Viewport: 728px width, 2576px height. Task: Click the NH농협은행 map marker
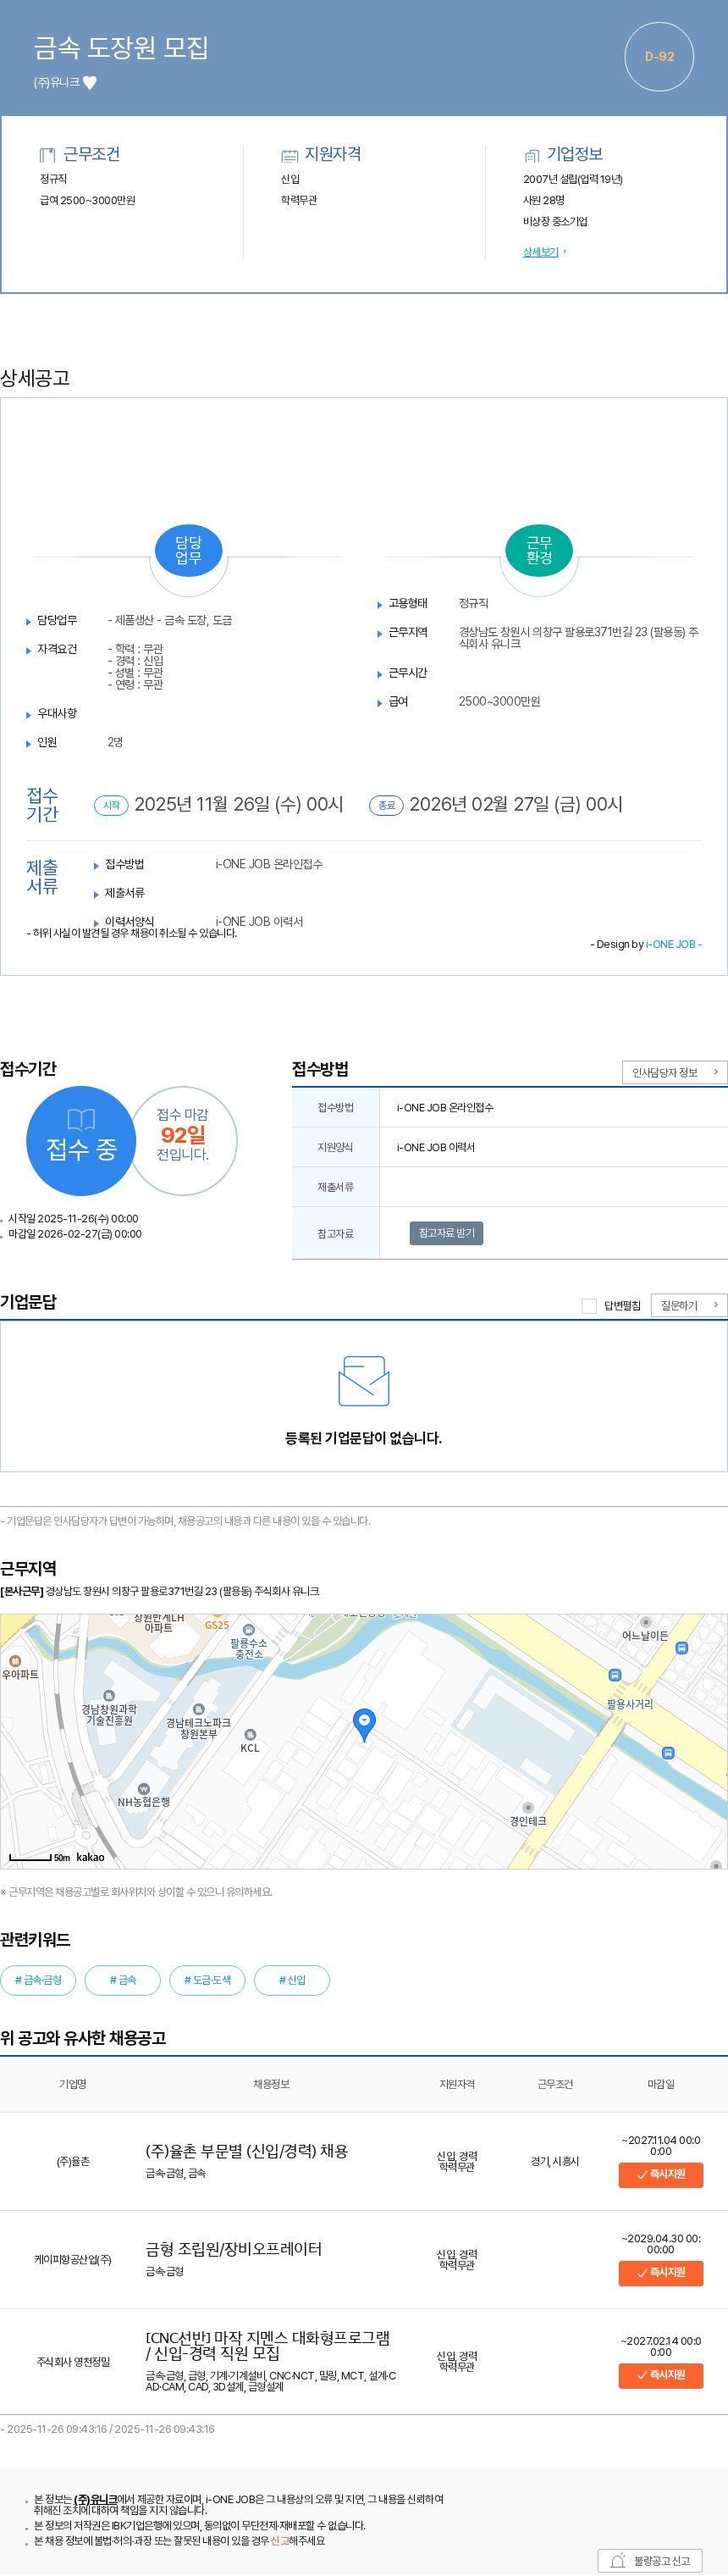pyautogui.click(x=143, y=1795)
